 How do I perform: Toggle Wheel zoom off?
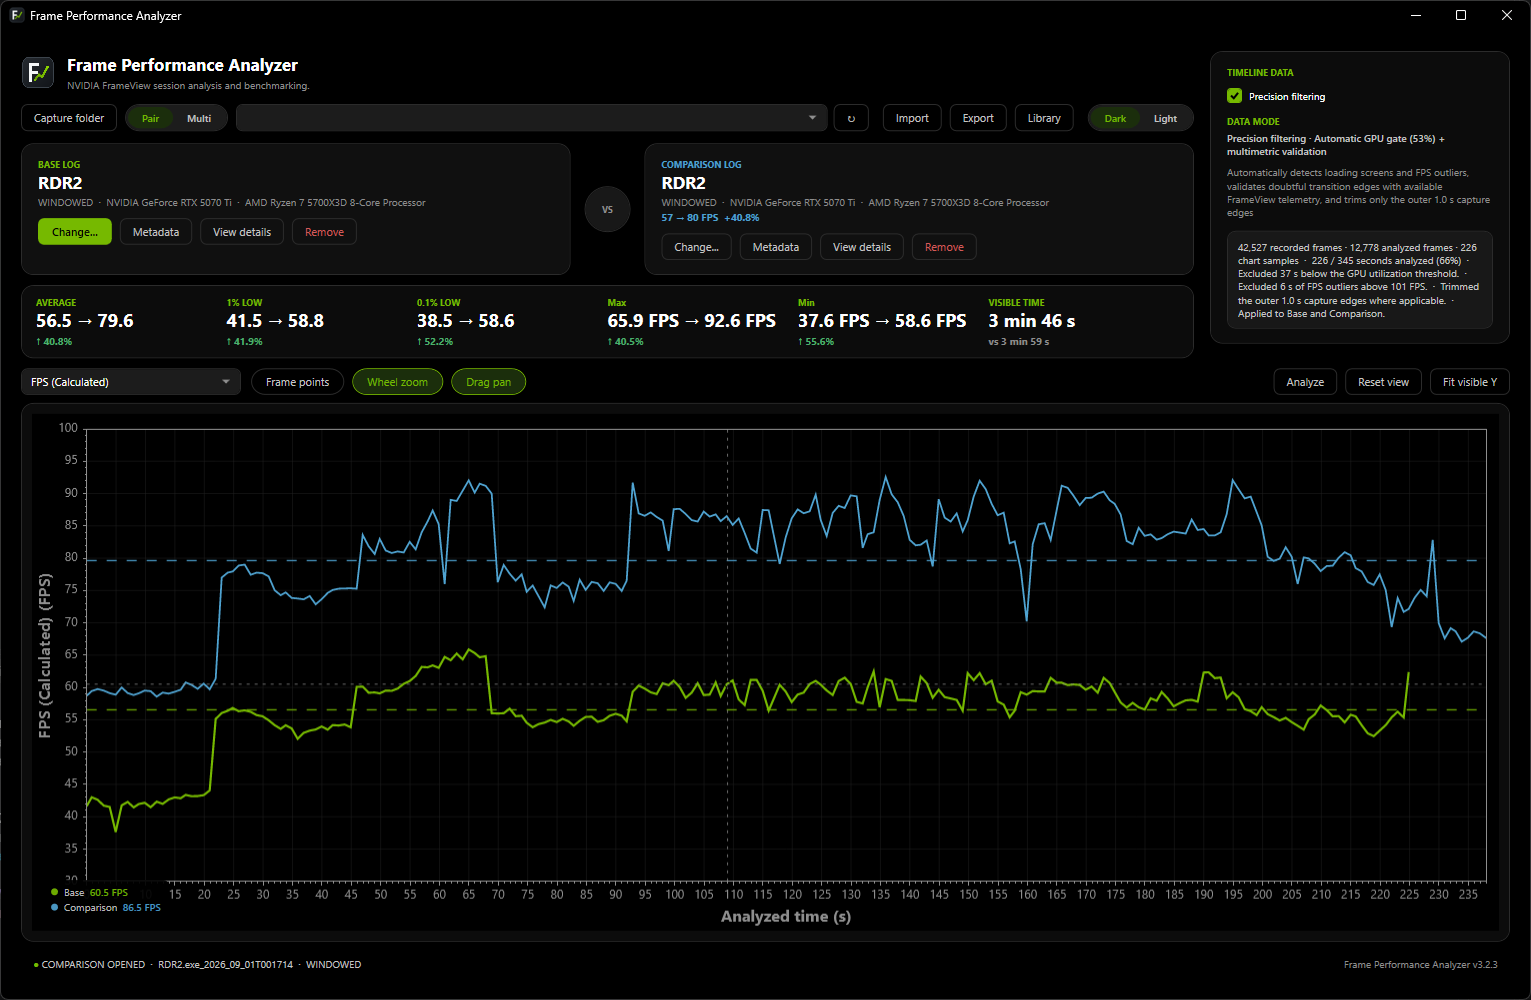pyautogui.click(x=397, y=382)
